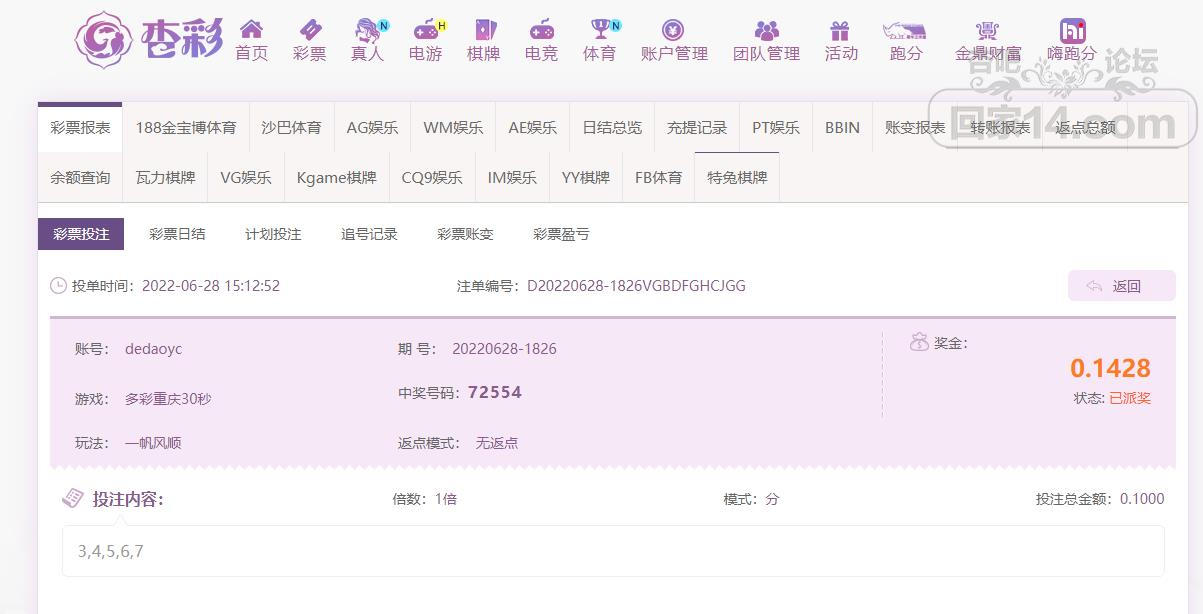Click the bet content box showing 3,4,5,6,7
The image size is (1203, 614).
pos(613,551)
